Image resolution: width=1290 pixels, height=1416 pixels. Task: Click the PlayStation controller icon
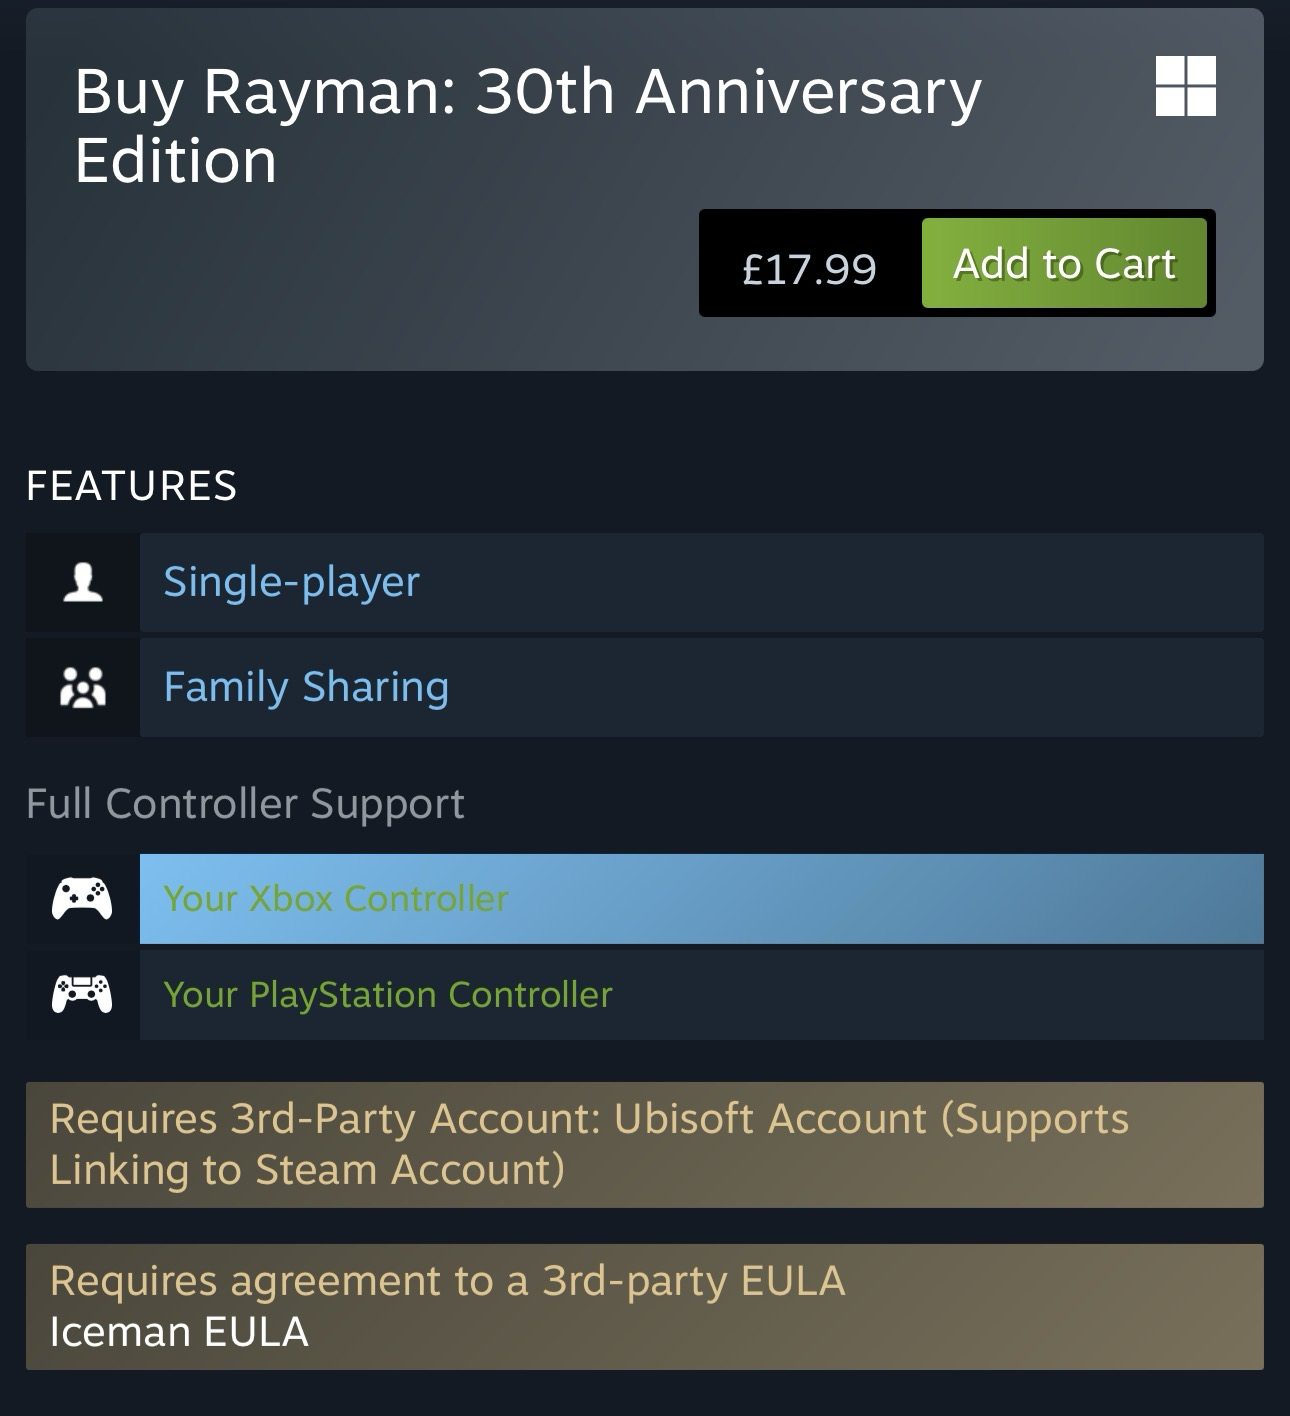[82, 994]
